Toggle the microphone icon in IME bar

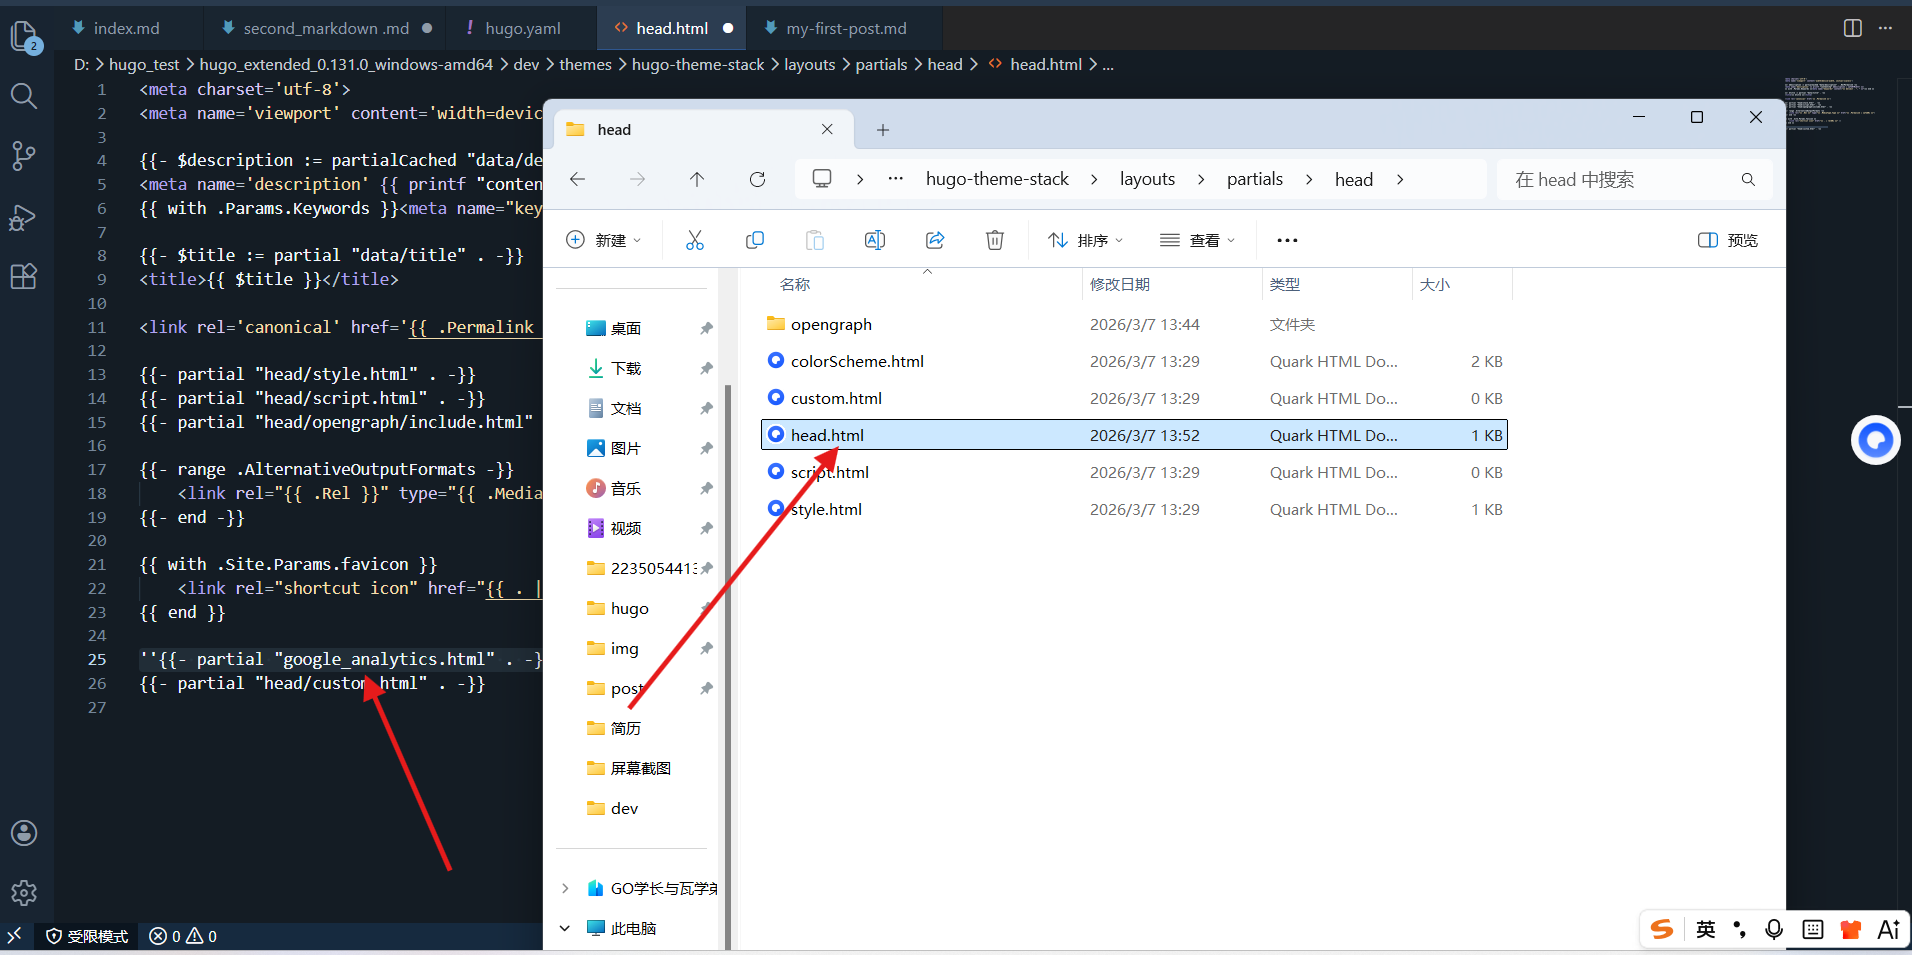pyautogui.click(x=1774, y=929)
